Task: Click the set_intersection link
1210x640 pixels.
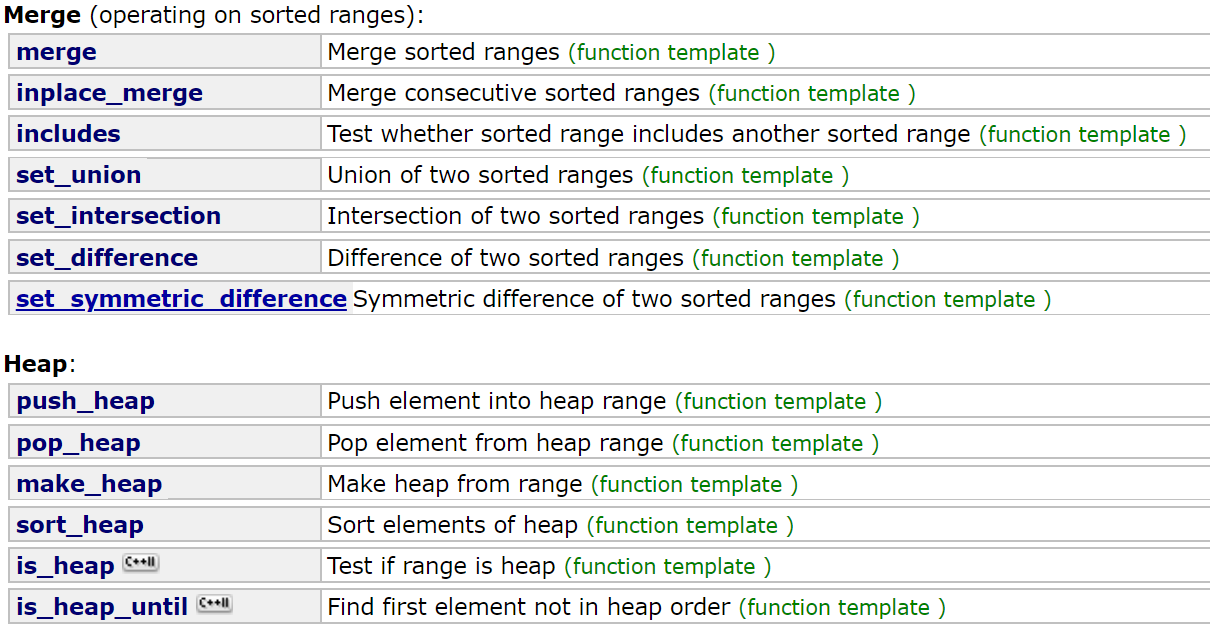Action: [118, 216]
